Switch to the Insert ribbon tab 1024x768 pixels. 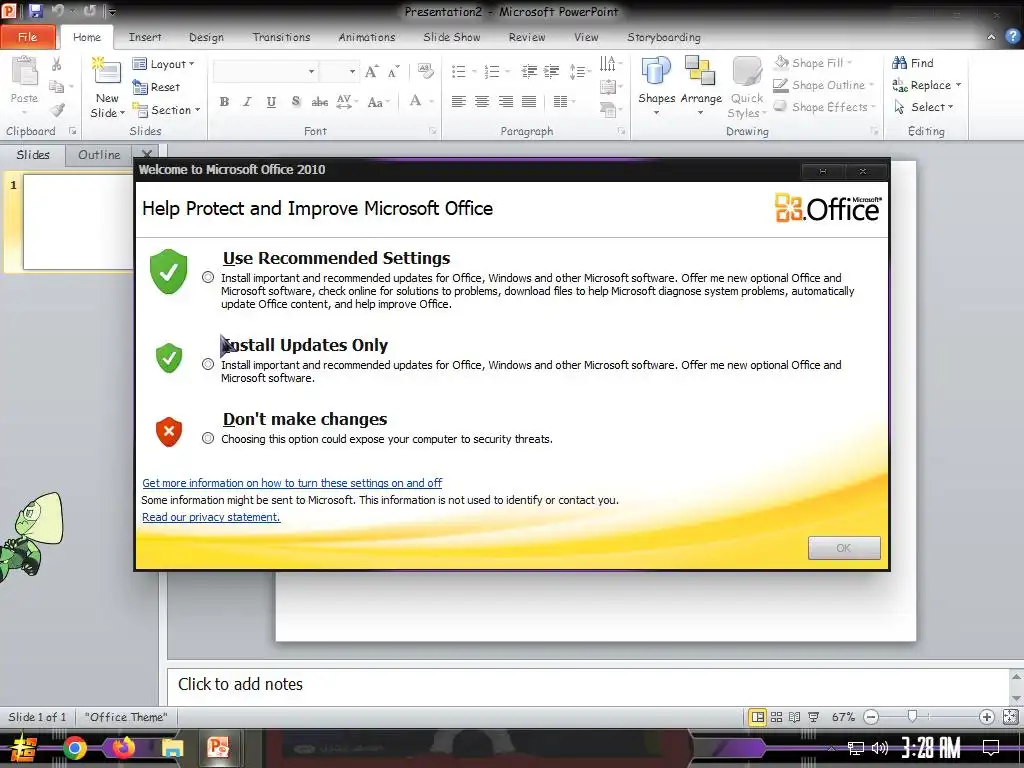point(145,37)
